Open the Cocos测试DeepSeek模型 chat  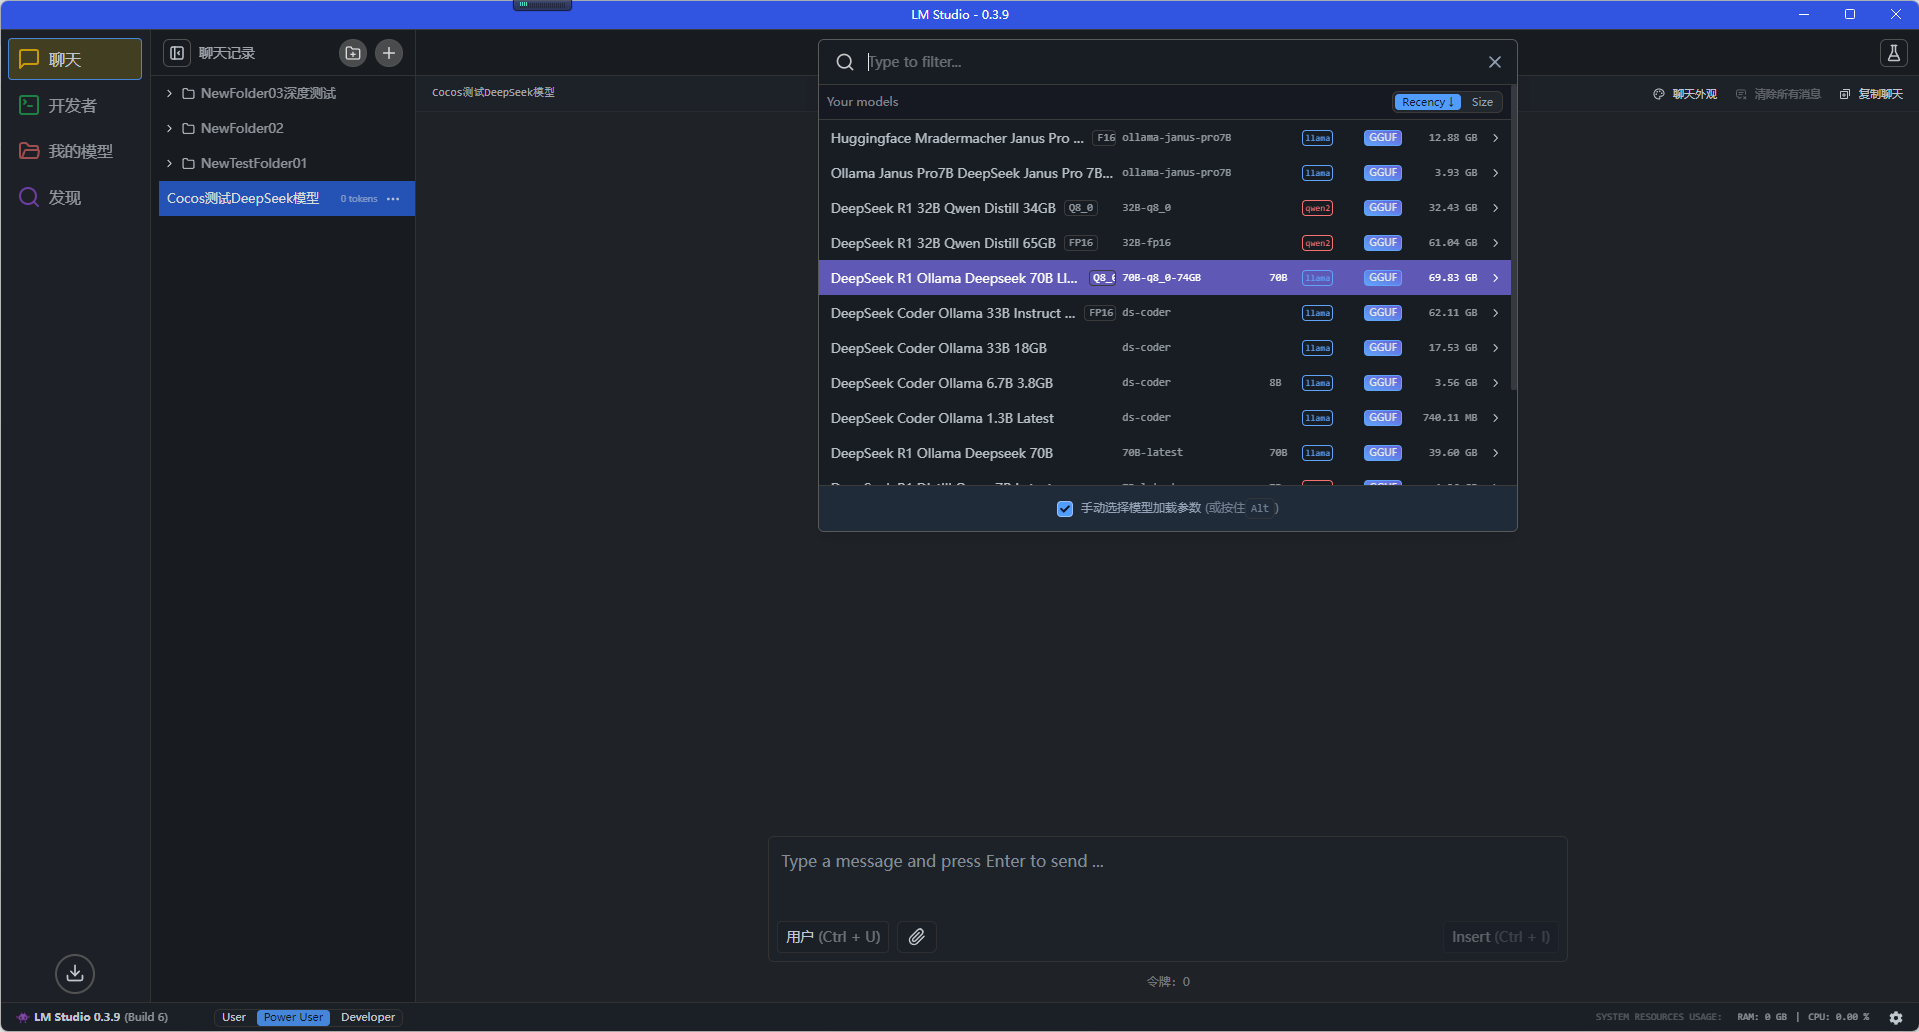pyautogui.click(x=287, y=198)
